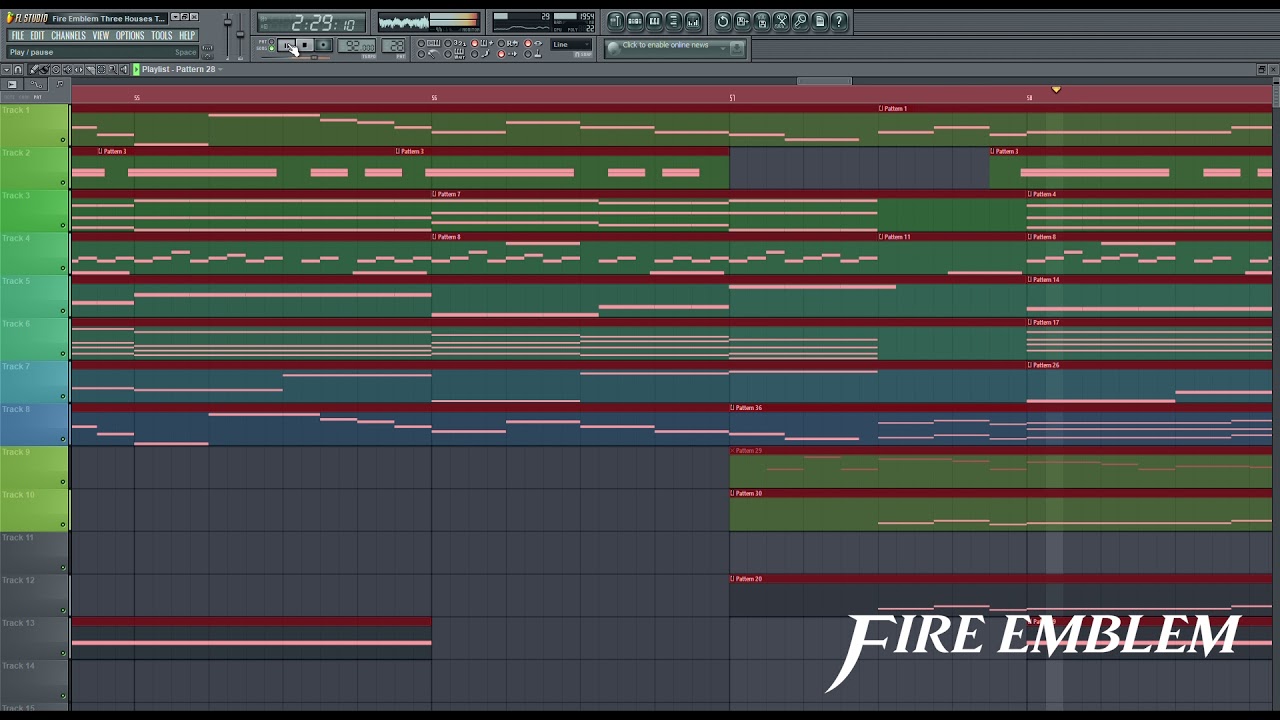This screenshot has height=720, width=1280.
Task: Open project info document icon
Action: click(820, 22)
